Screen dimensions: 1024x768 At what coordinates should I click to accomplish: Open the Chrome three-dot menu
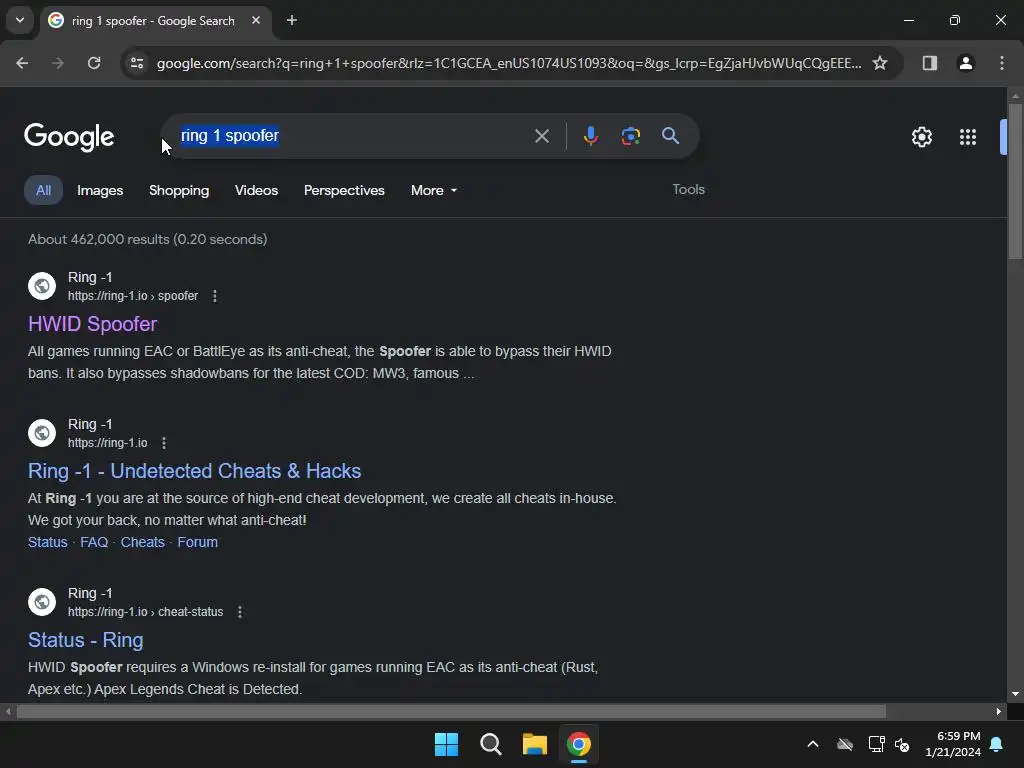point(1002,63)
